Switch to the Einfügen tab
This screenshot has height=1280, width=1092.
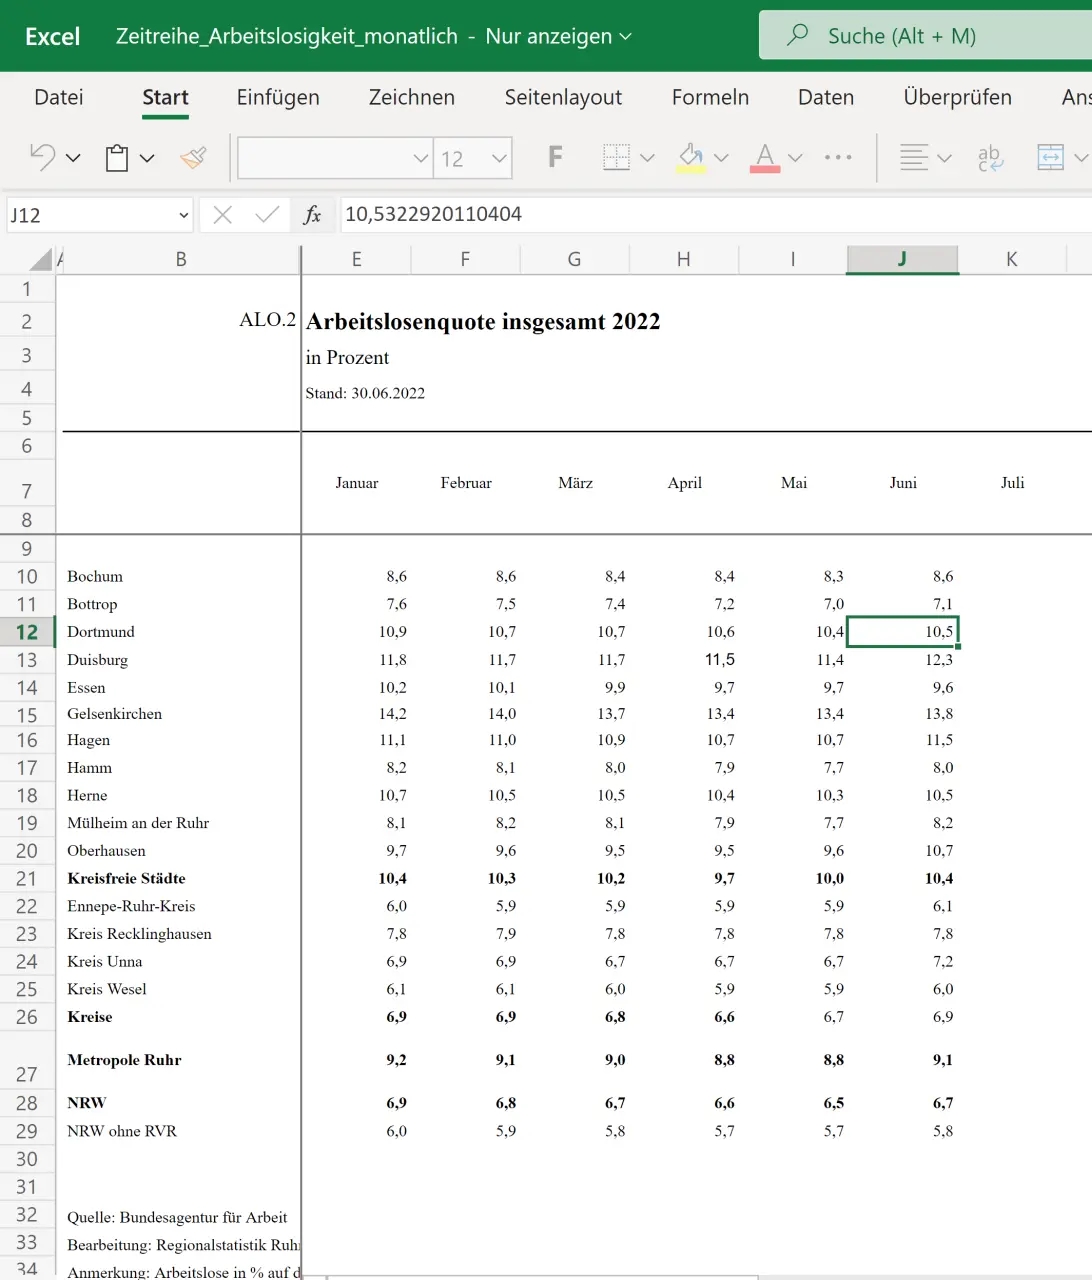(x=278, y=97)
